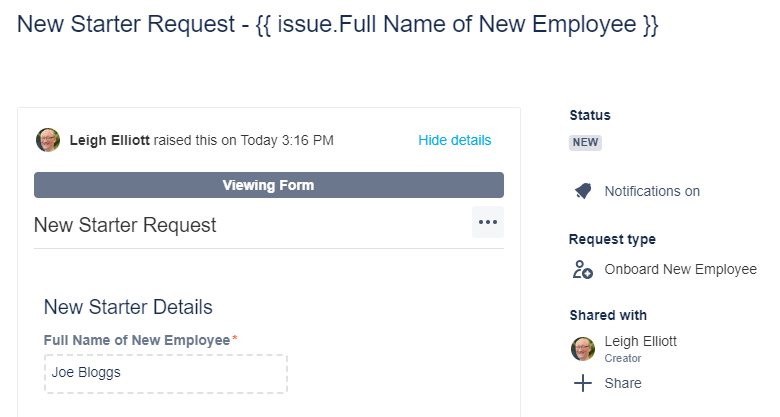Click the Leigh Elliott name under Shared with
This screenshot has height=417, width=780.
[x=640, y=341]
